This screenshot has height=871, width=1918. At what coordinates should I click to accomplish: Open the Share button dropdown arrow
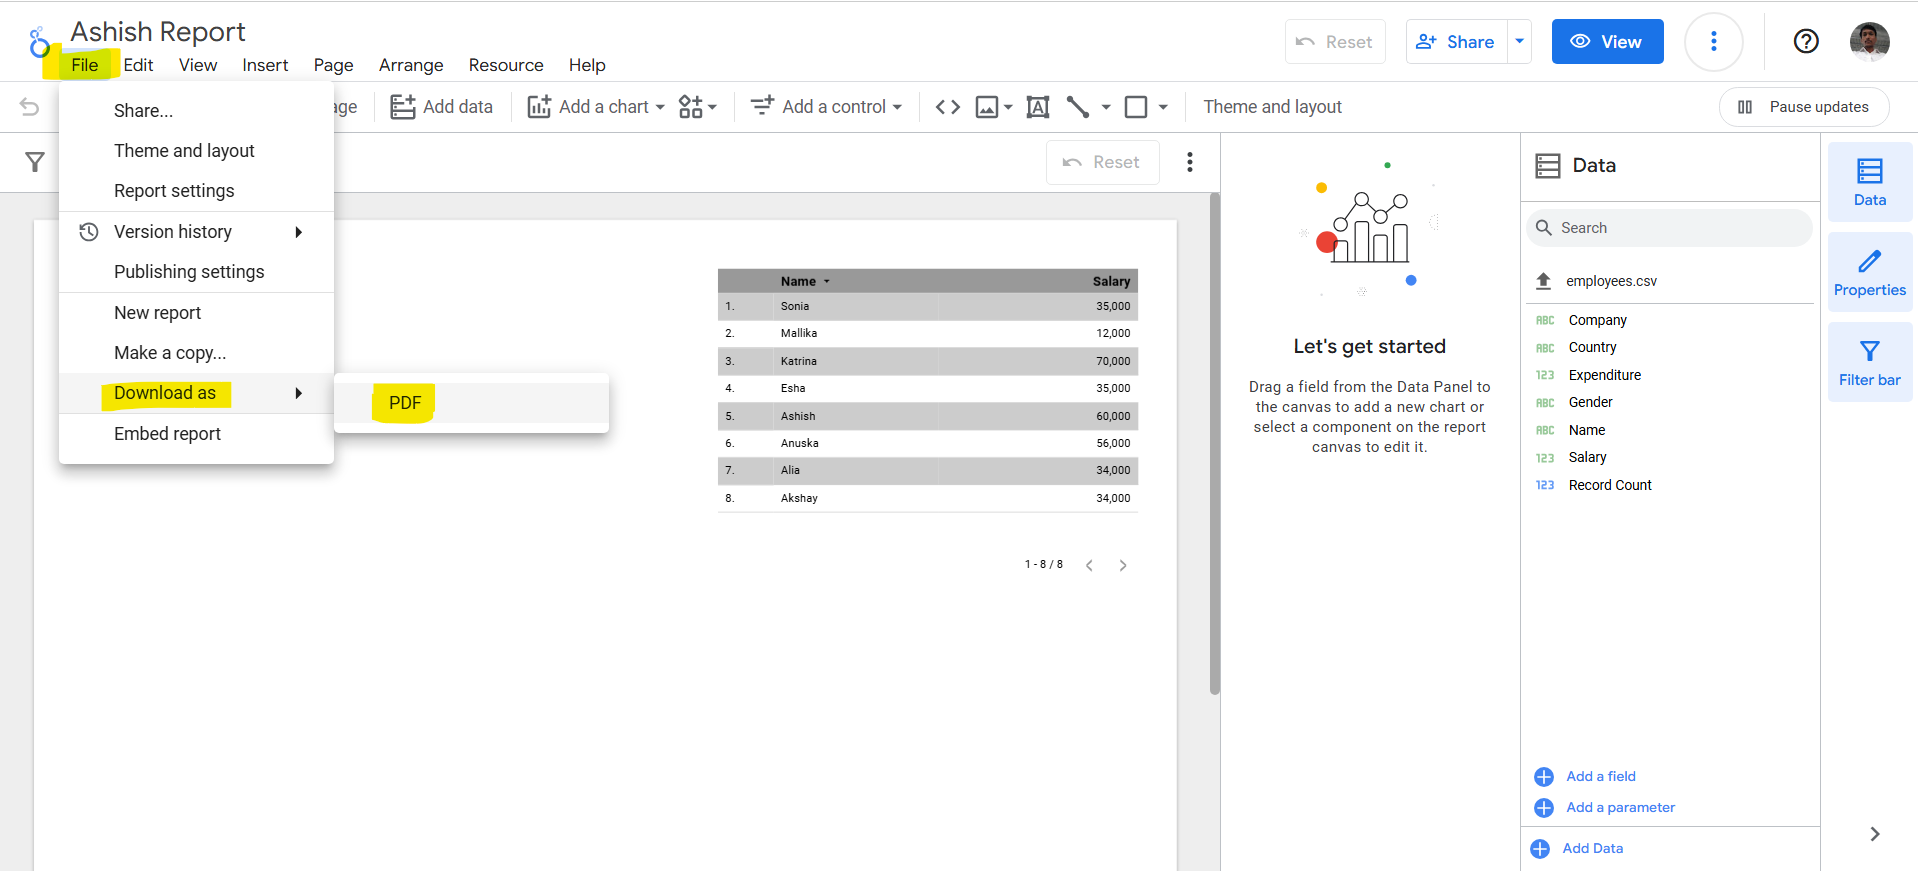click(1519, 41)
